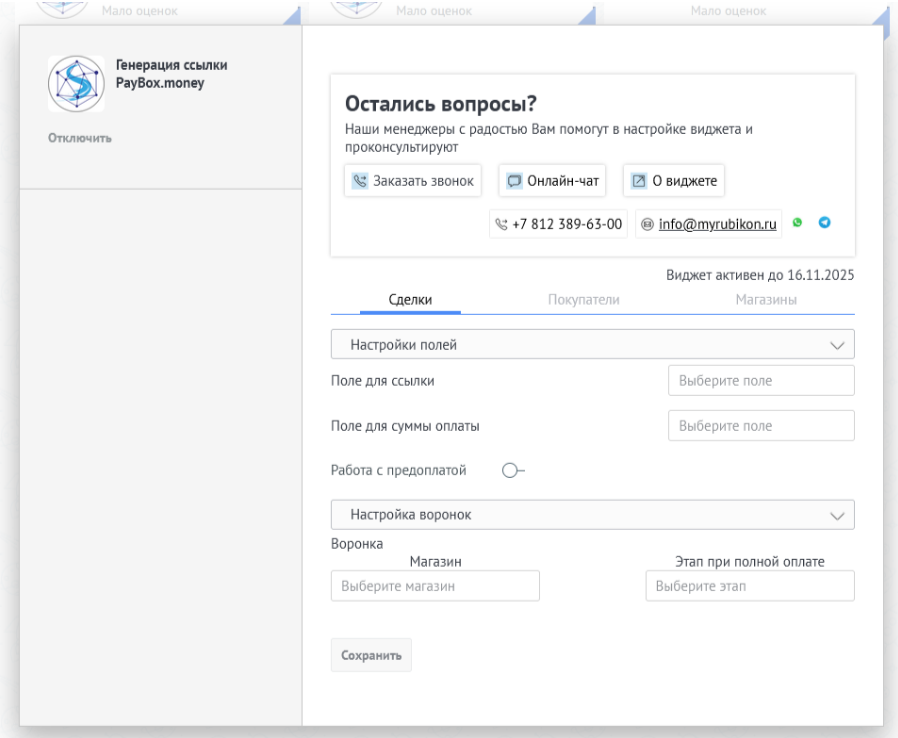Collapse the Настройки полей section

[593, 344]
